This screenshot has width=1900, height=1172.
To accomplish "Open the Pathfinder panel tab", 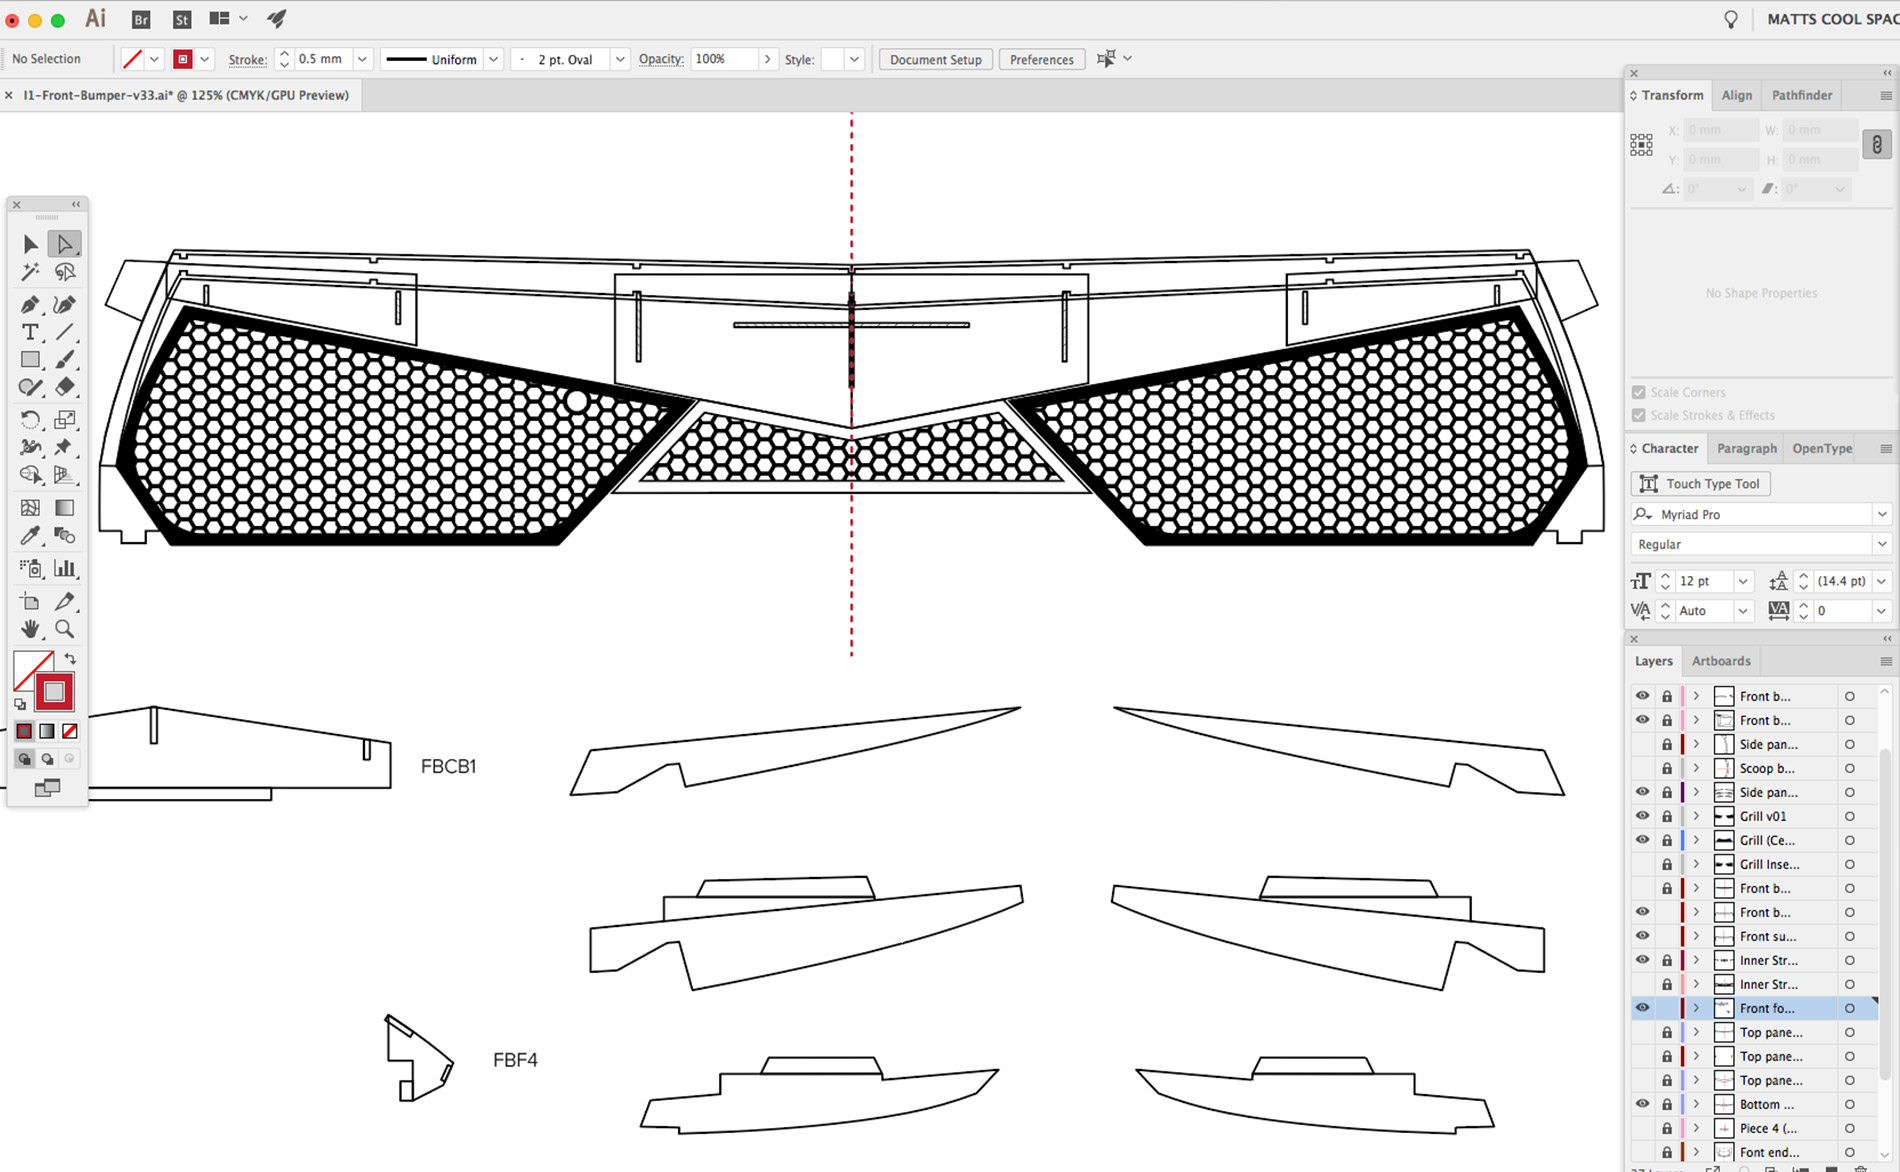I will tap(1802, 95).
